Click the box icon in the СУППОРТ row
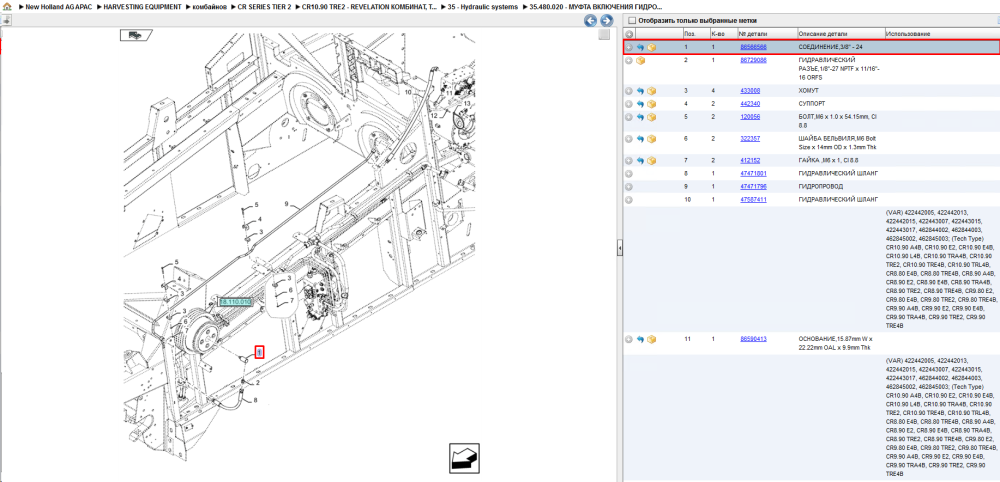The width and height of the screenshot is (1000, 482). pyautogui.click(x=651, y=104)
